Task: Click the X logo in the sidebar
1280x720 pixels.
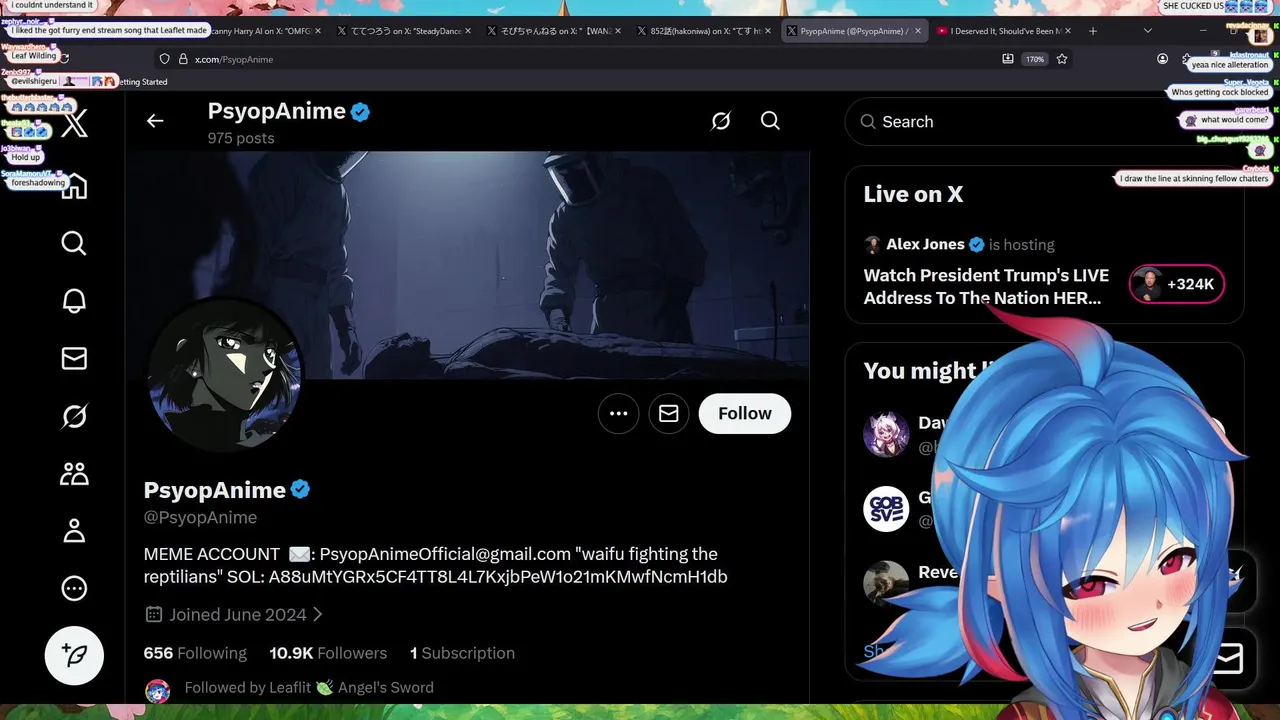Action: pos(74,125)
